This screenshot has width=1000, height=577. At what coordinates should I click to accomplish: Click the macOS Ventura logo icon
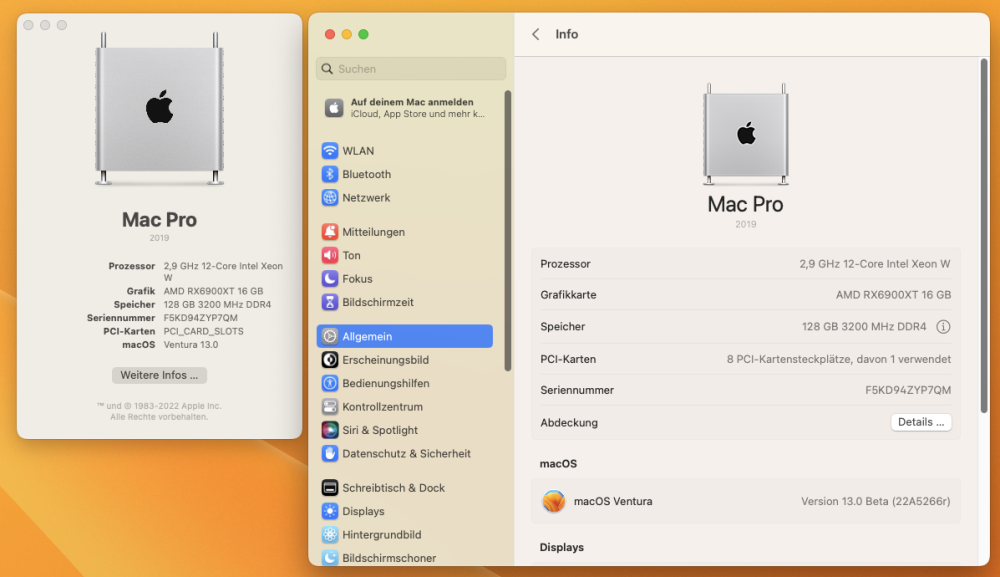click(554, 501)
